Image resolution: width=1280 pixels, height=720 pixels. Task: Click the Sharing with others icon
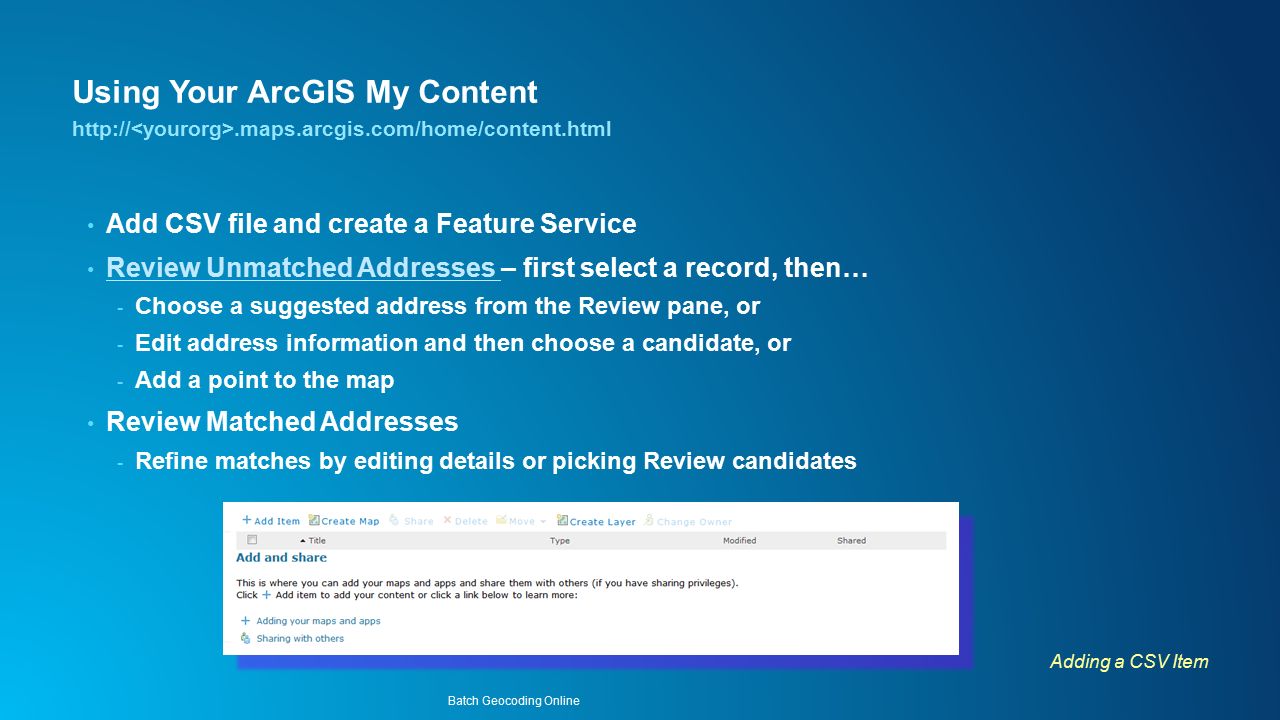246,638
